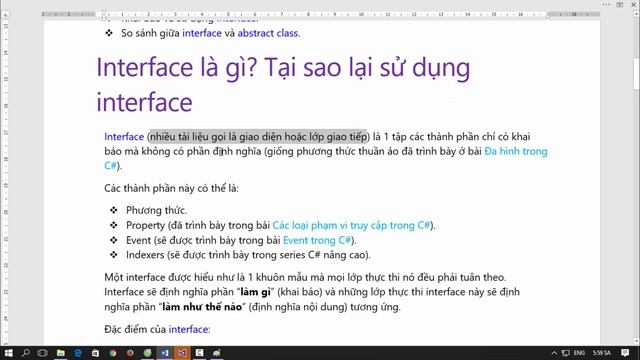
Task: Click the tab selector at the left of the ruler
Action: click(x=6, y=15)
